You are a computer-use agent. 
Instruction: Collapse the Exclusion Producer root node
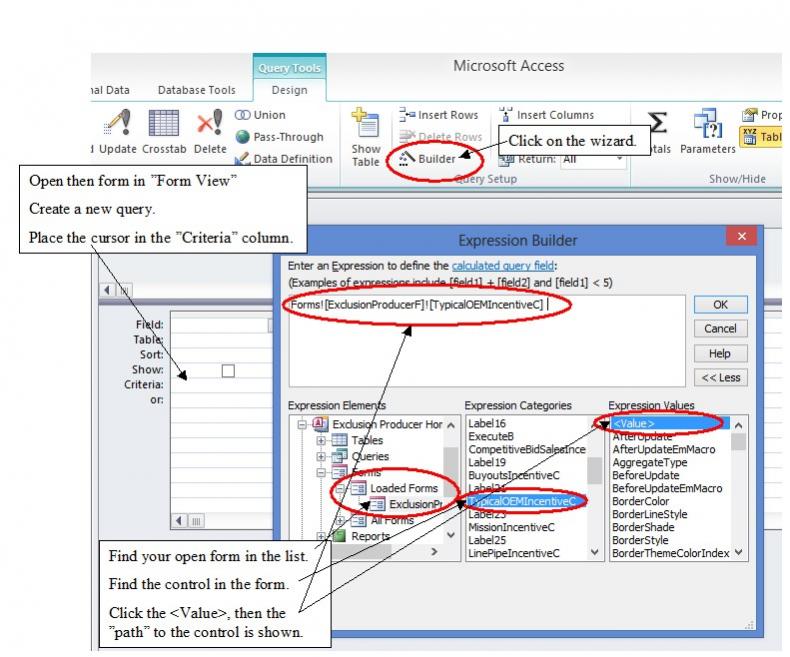302,425
